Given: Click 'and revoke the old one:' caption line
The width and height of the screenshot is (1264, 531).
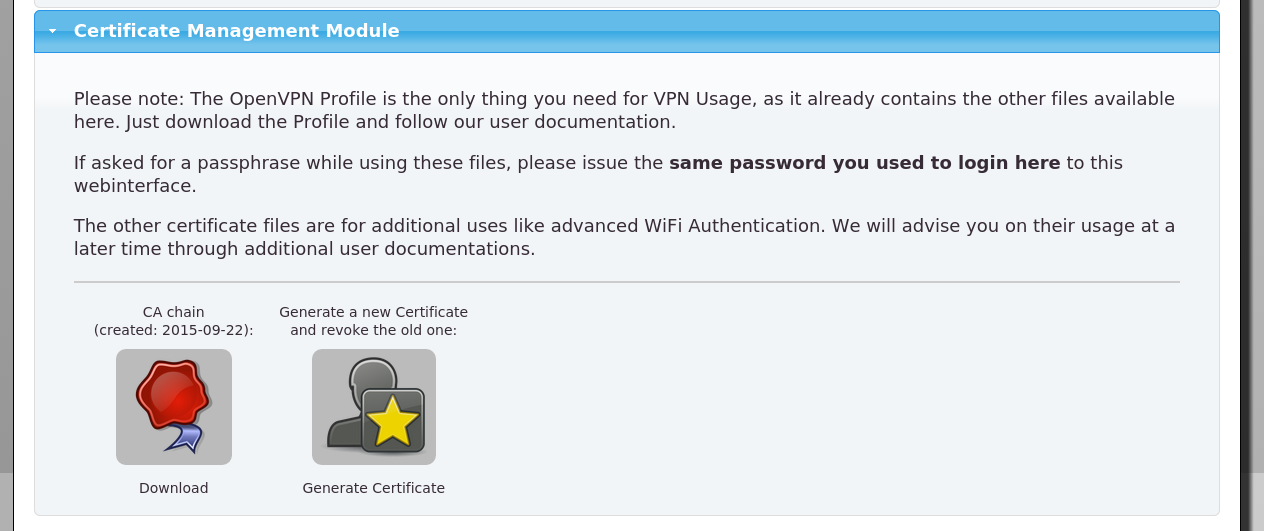Looking at the screenshot, I should (373, 330).
